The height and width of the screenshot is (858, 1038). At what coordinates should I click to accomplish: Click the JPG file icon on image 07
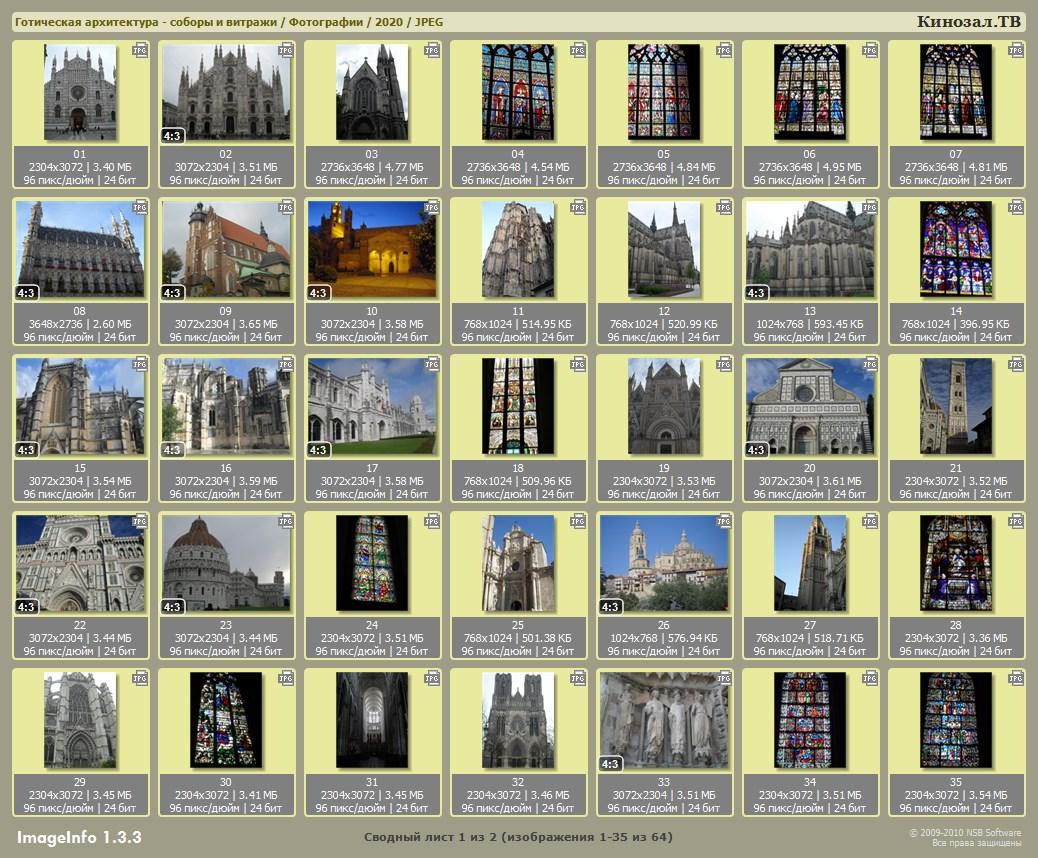[1017, 50]
